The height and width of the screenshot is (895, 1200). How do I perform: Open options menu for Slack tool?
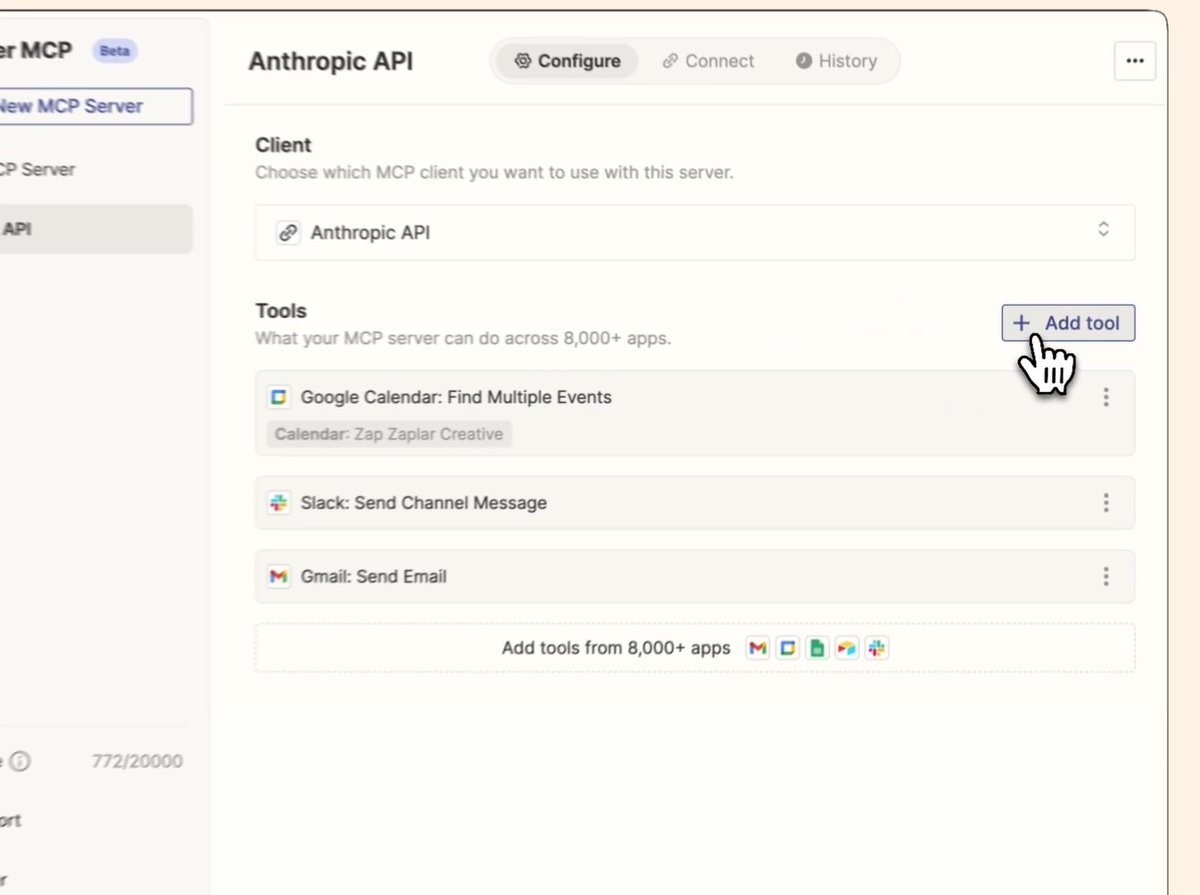[1106, 503]
